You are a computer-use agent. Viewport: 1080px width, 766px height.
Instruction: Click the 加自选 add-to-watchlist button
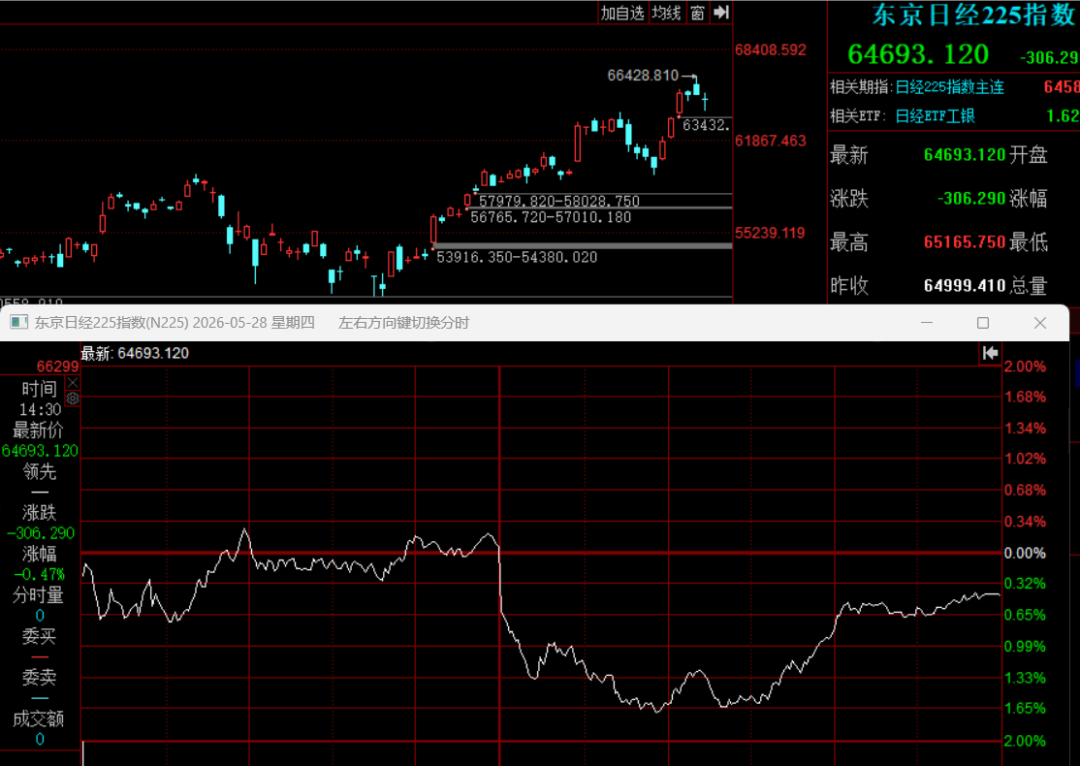coord(622,12)
